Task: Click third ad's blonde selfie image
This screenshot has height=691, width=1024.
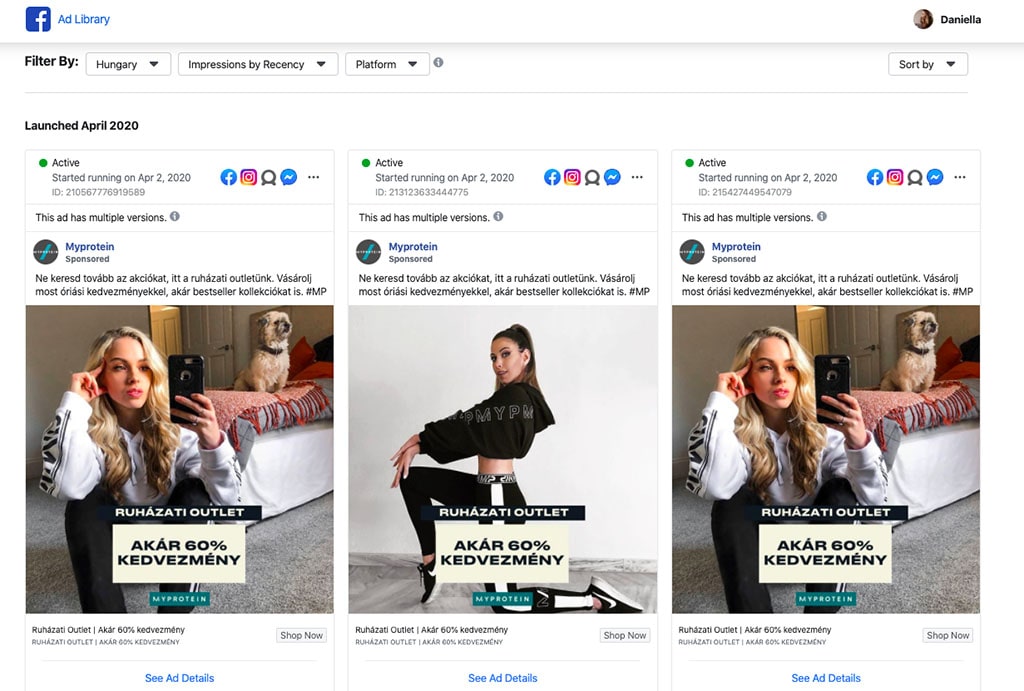Action: pyautogui.click(x=826, y=459)
